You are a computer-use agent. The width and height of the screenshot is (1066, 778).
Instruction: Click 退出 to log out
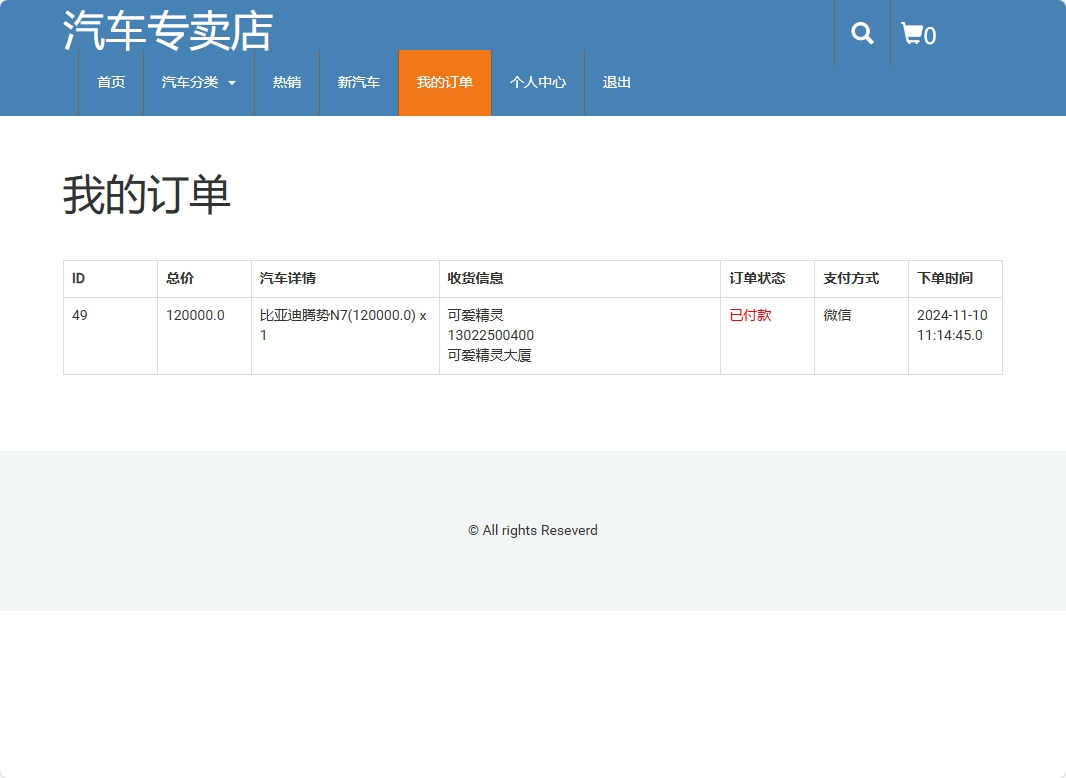tap(616, 83)
